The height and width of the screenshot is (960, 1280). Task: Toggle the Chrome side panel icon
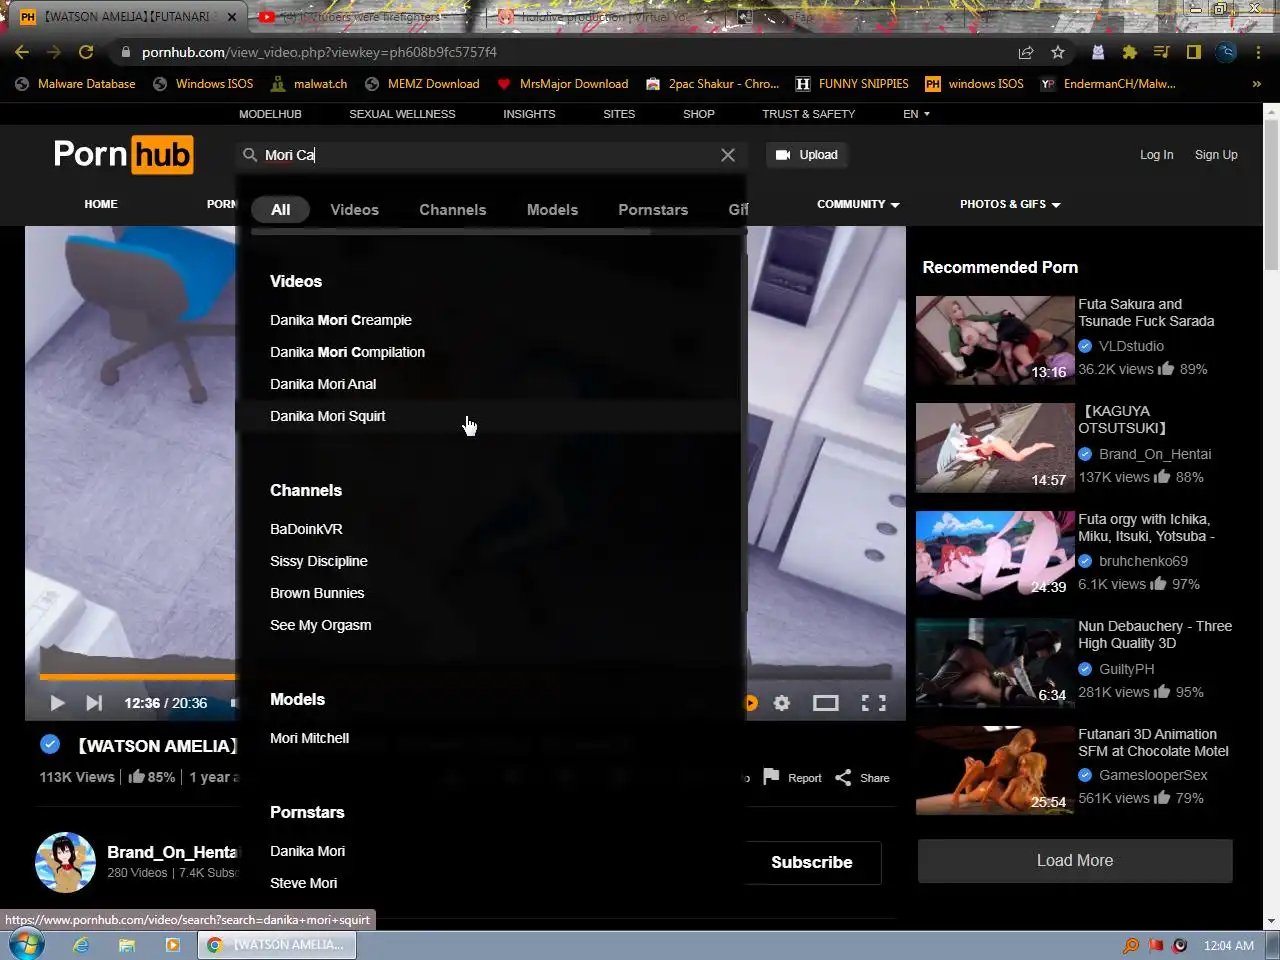tap(1194, 52)
